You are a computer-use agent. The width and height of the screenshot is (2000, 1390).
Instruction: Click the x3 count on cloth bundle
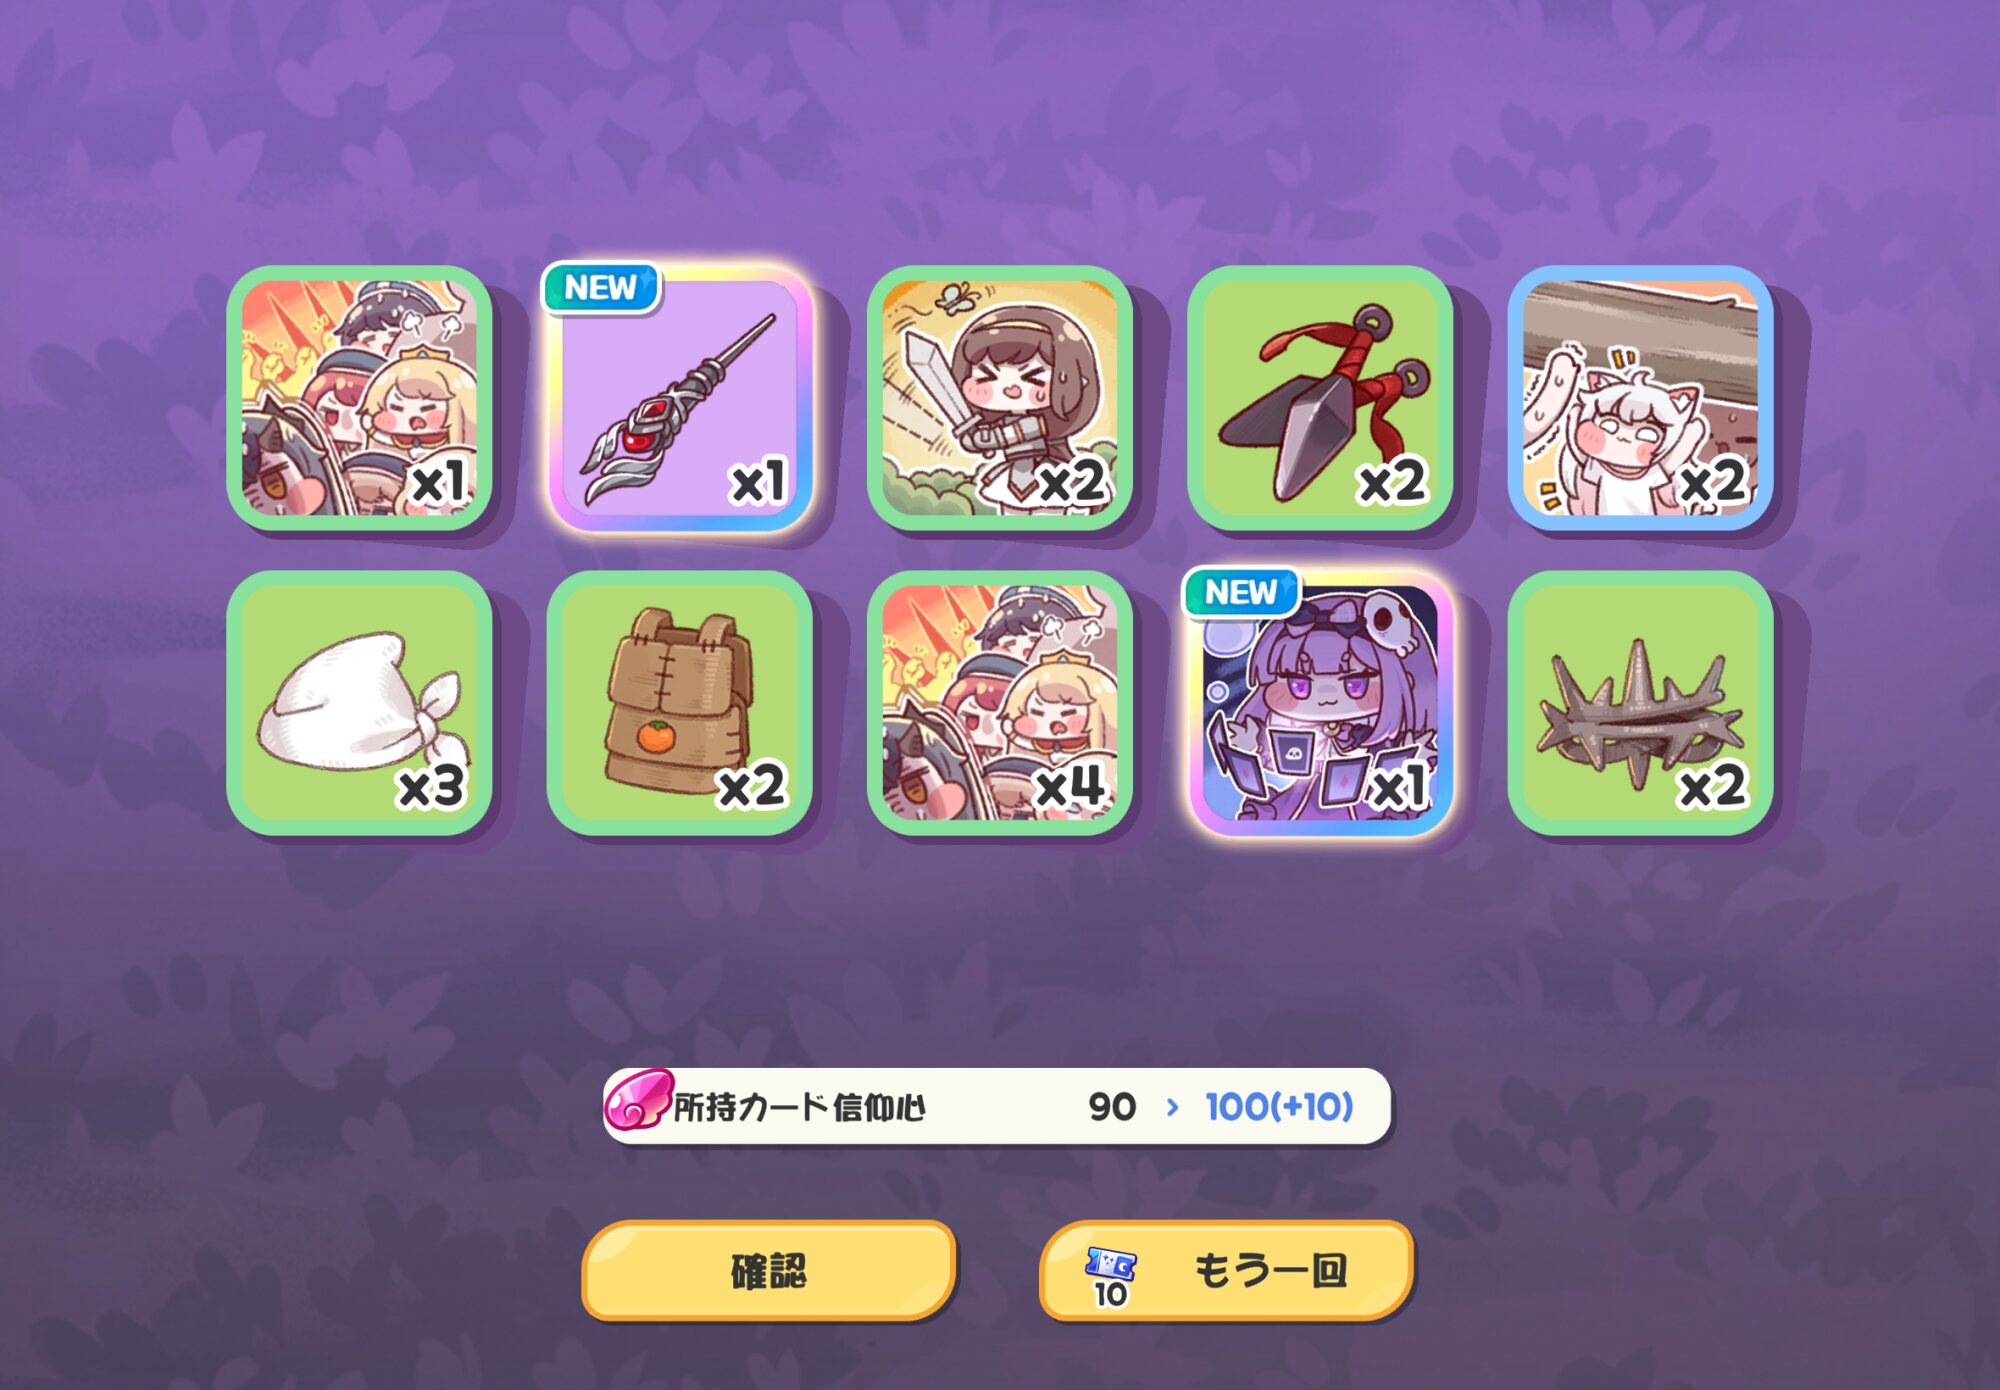[432, 788]
